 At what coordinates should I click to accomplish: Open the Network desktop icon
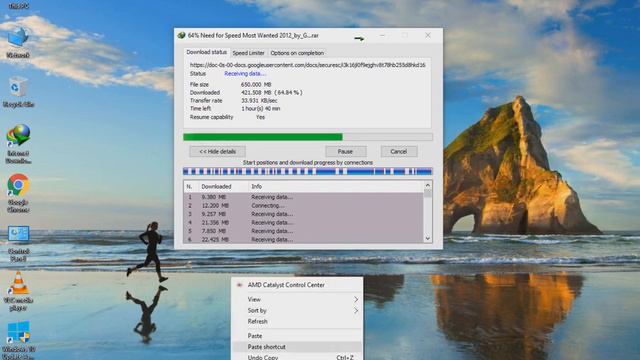(x=18, y=42)
